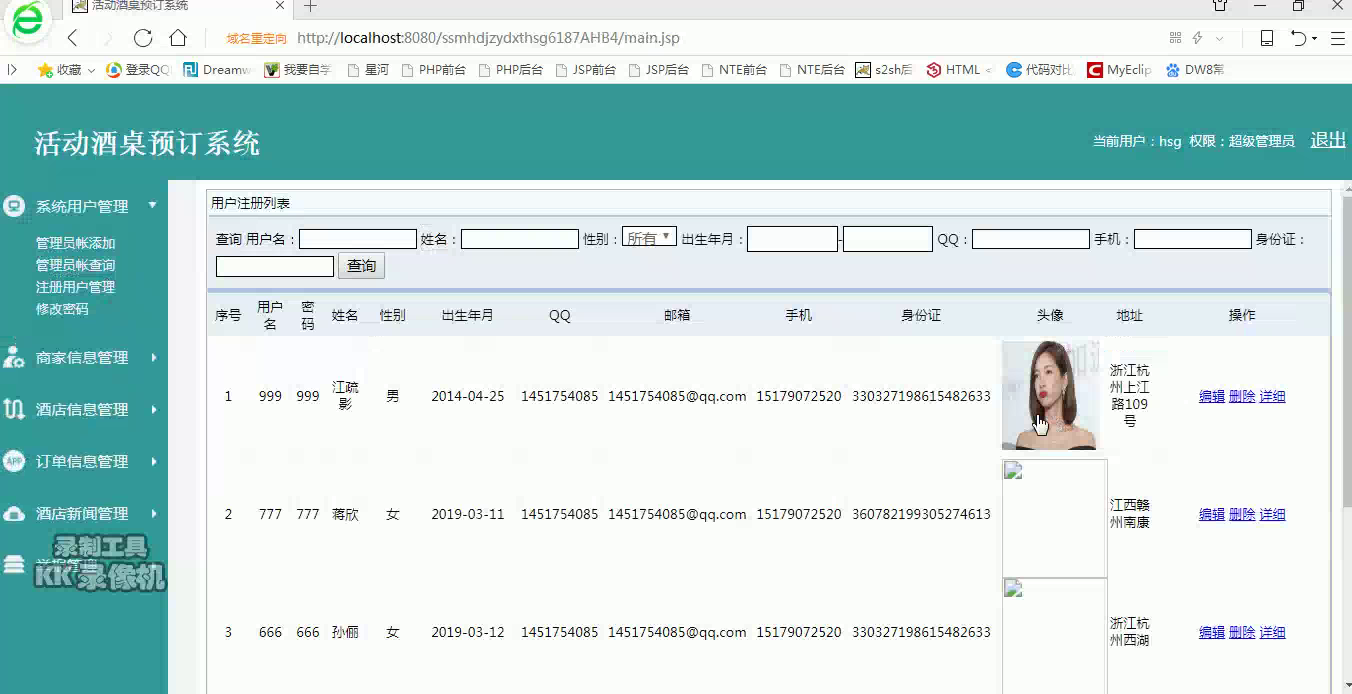The image size is (1352, 694).
Task: Open the 性别 所有 dropdown
Action: pos(649,238)
